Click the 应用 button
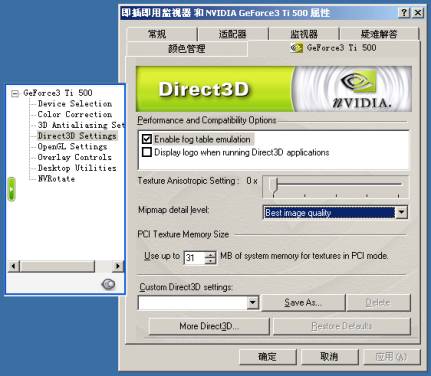 [x=391, y=357]
